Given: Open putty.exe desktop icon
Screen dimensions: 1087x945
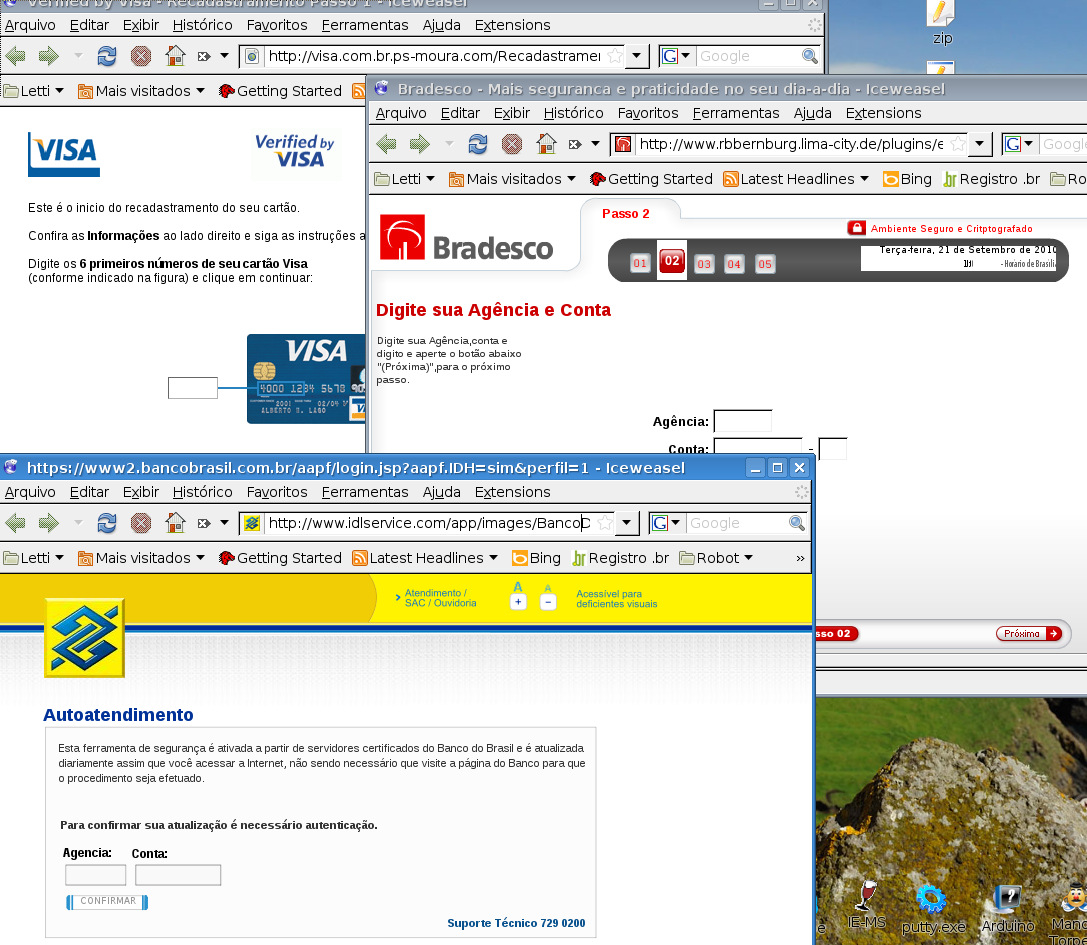Looking at the screenshot, I should click(932, 909).
